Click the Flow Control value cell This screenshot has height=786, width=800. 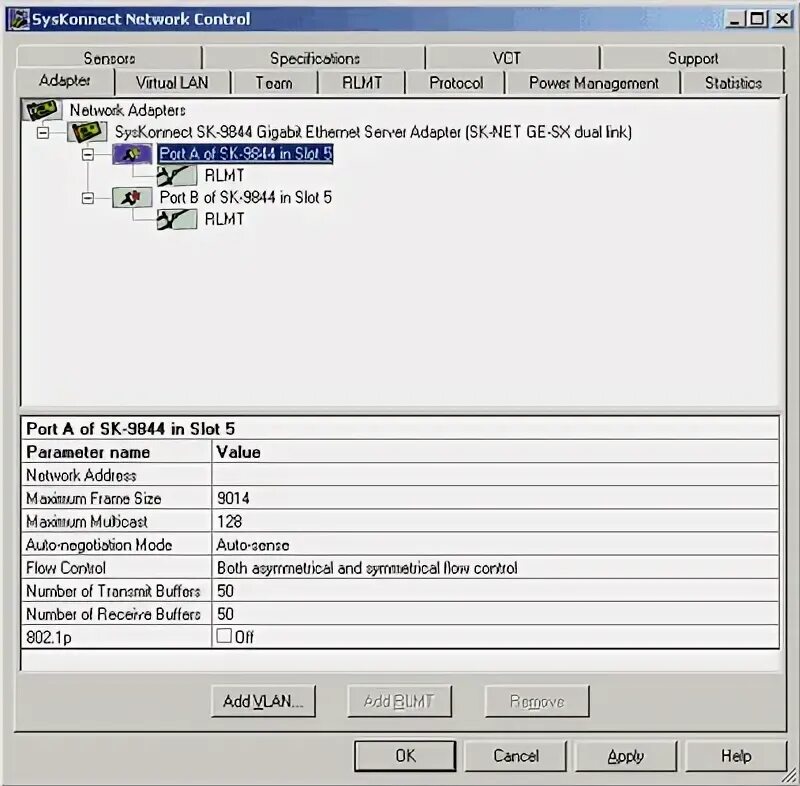click(495, 568)
